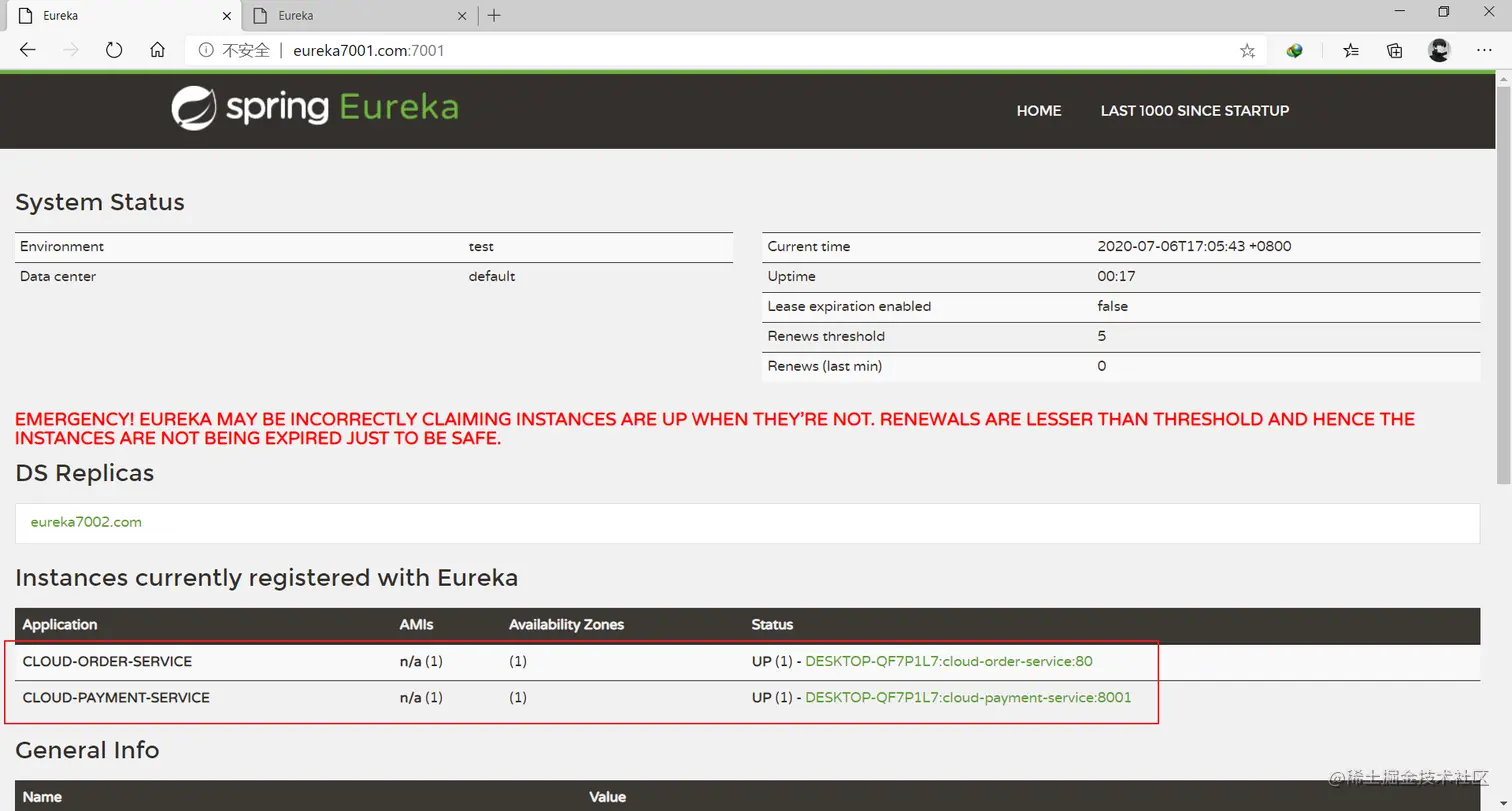The image size is (1512, 811).
Task: Click the Name column header in General Info
Action: pyautogui.click(x=42, y=797)
